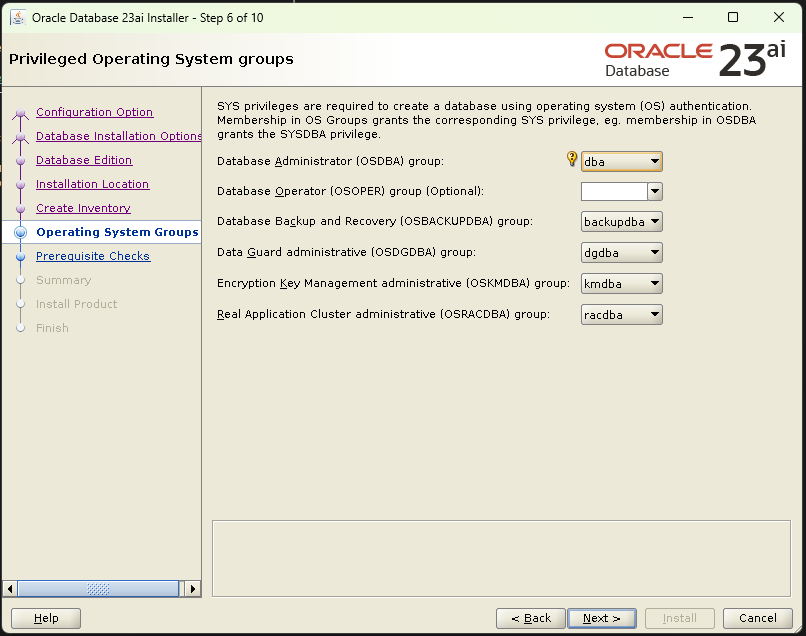
Task: Click the right arrow of the sidebar scrollbar
Action: 193,588
